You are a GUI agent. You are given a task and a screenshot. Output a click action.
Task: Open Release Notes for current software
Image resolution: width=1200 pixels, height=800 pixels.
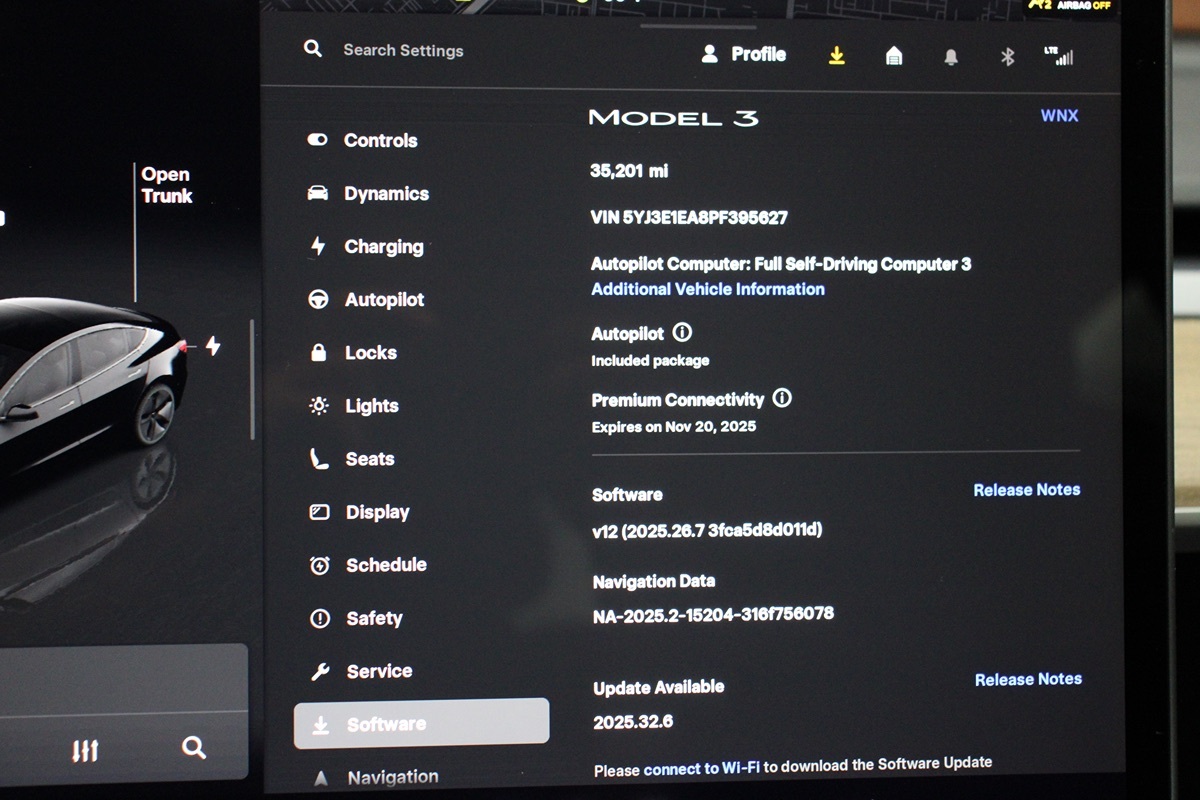[x=1026, y=490]
